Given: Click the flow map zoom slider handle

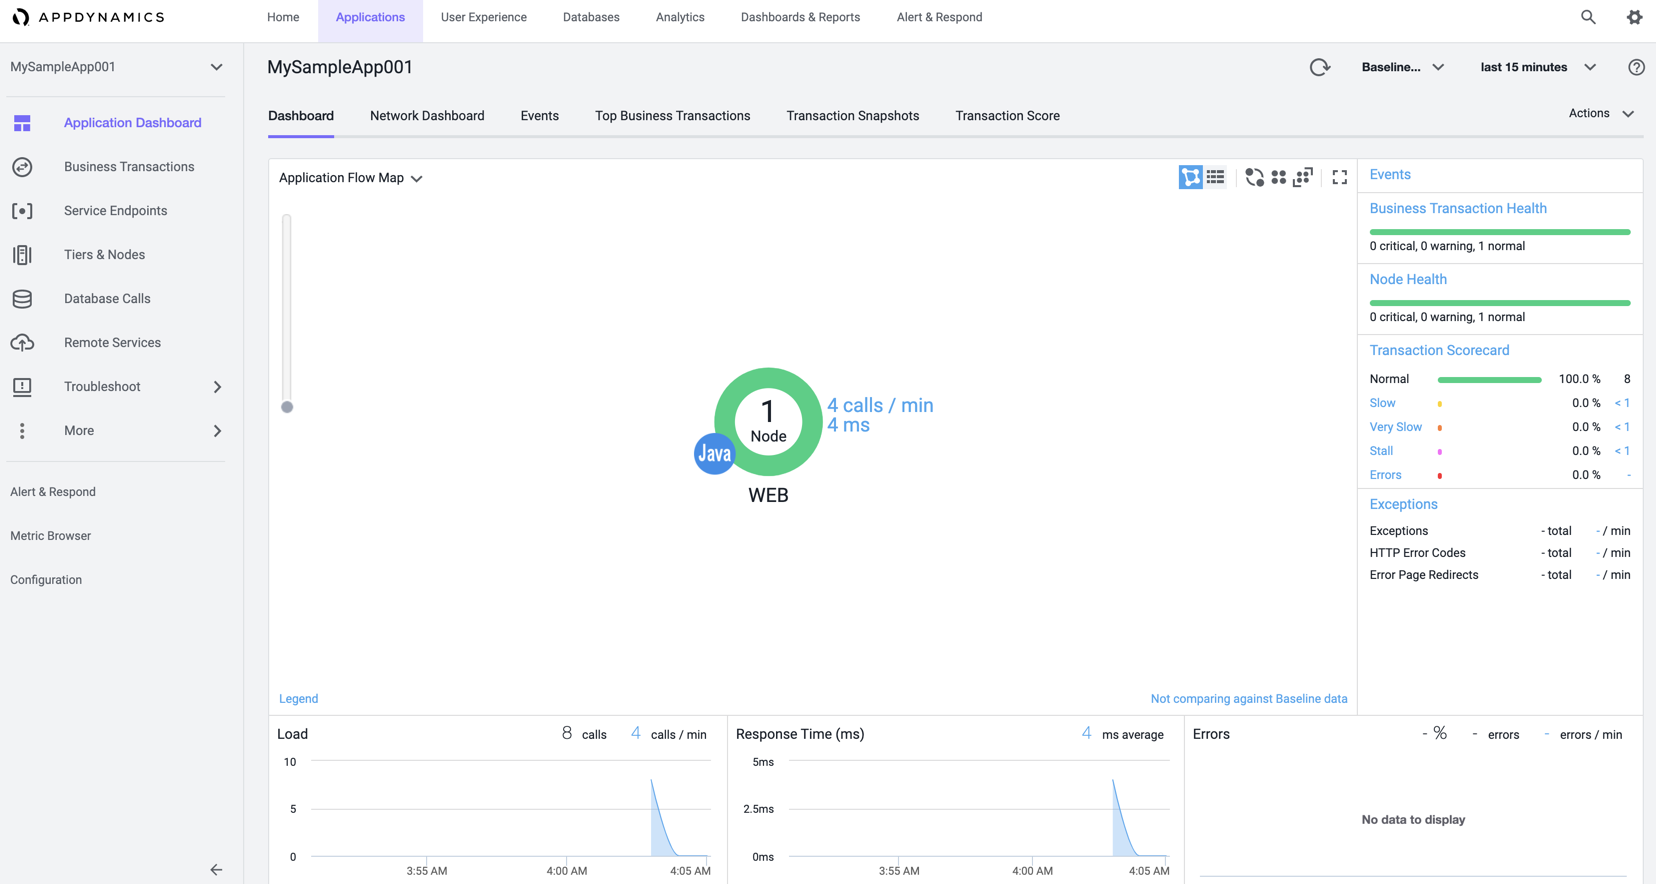Looking at the screenshot, I should click(x=287, y=407).
